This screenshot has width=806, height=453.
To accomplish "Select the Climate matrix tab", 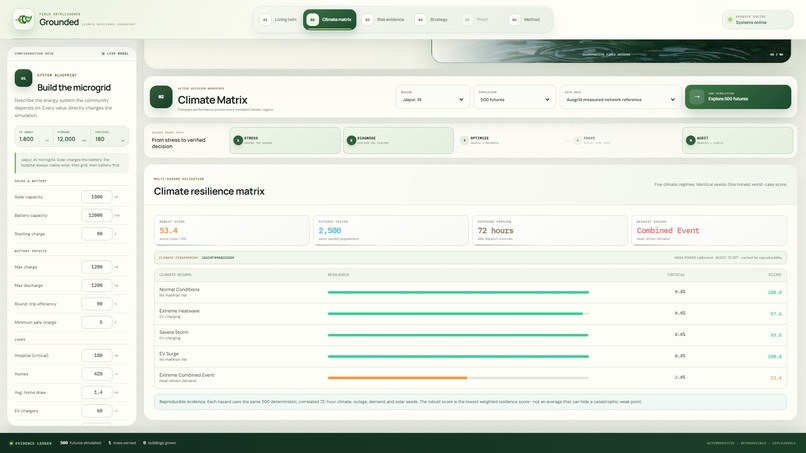I will [x=329, y=20].
